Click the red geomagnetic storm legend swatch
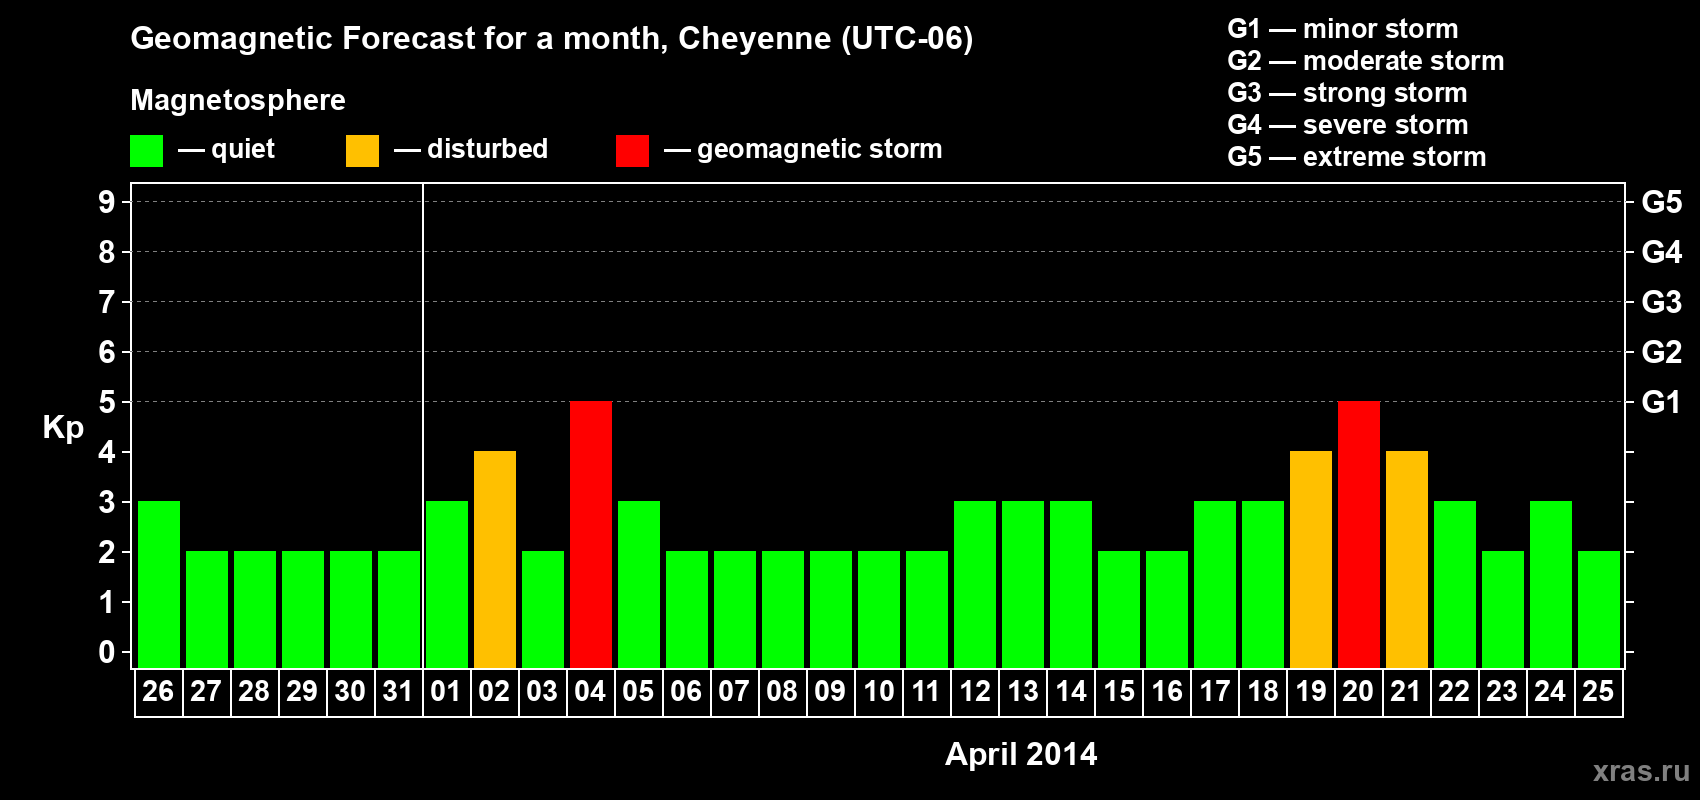Screen dimensions: 1700x800 pyautogui.click(x=632, y=151)
